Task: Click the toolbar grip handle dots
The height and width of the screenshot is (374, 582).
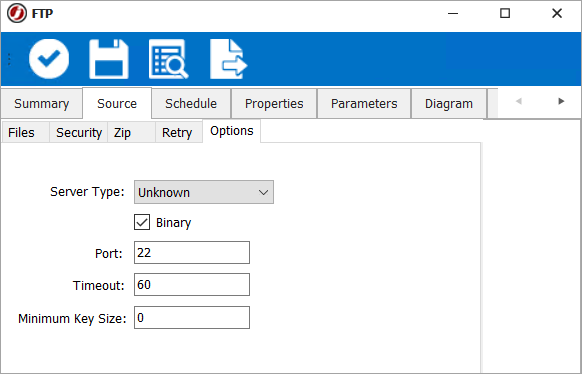Action: pos(9,59)
